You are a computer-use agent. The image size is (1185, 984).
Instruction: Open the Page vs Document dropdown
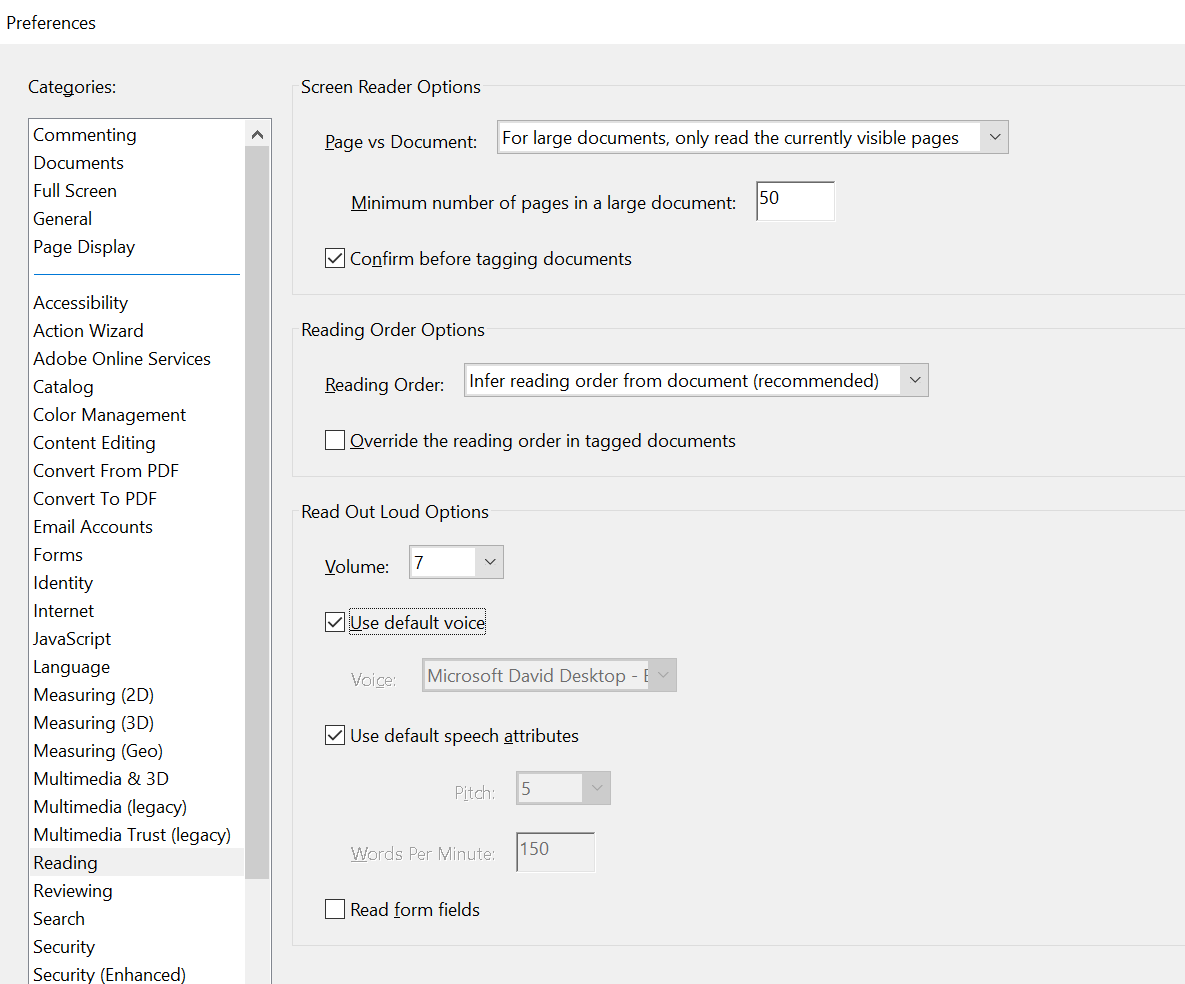pos(995,137)
